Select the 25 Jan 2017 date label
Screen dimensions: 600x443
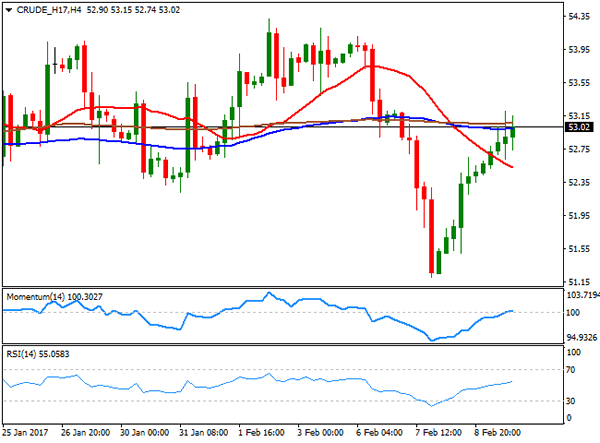[x=25, y=433]
